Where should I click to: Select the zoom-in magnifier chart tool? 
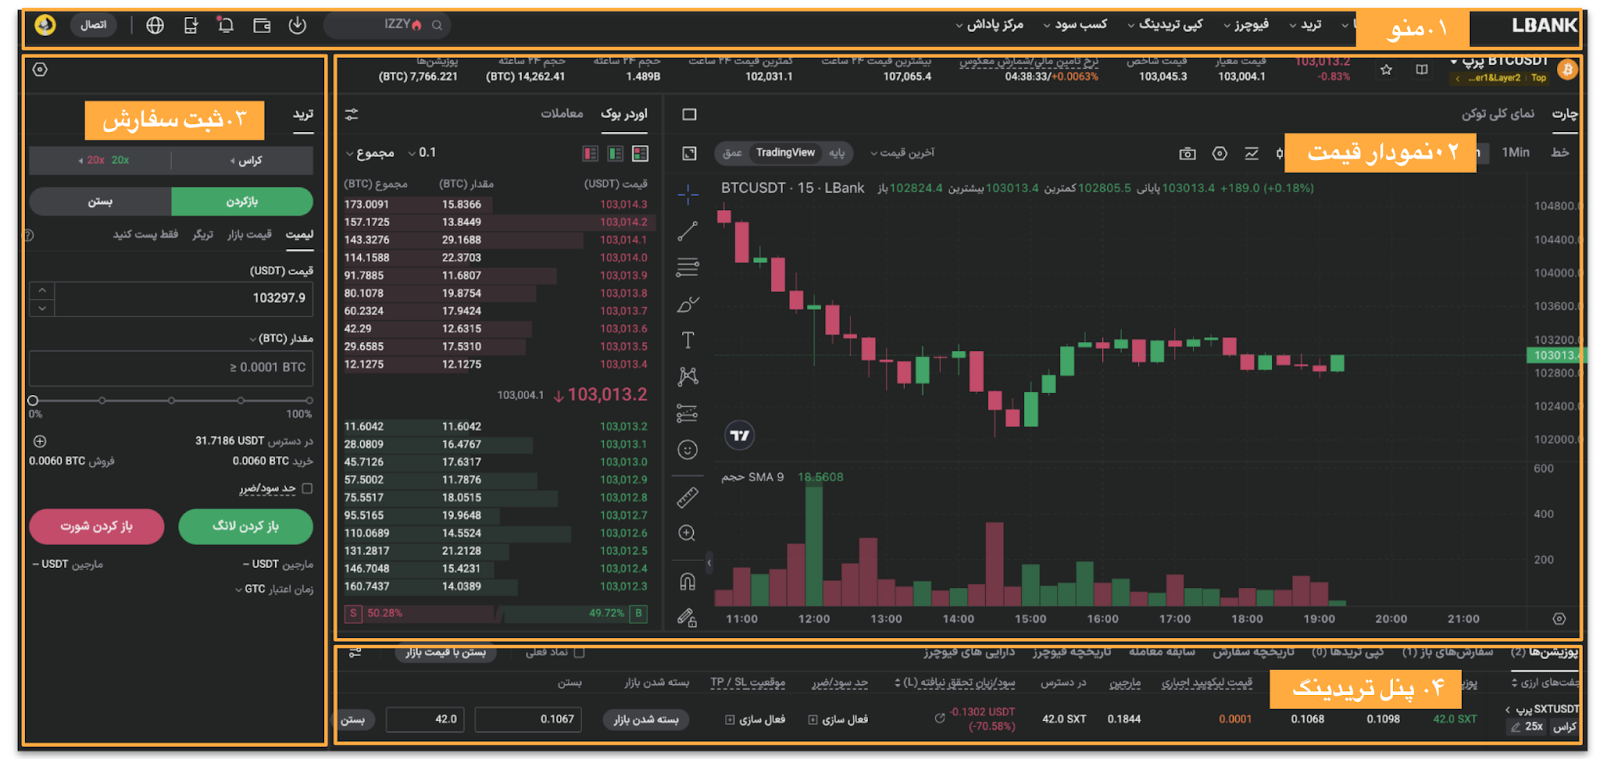[x=687, y=533]
